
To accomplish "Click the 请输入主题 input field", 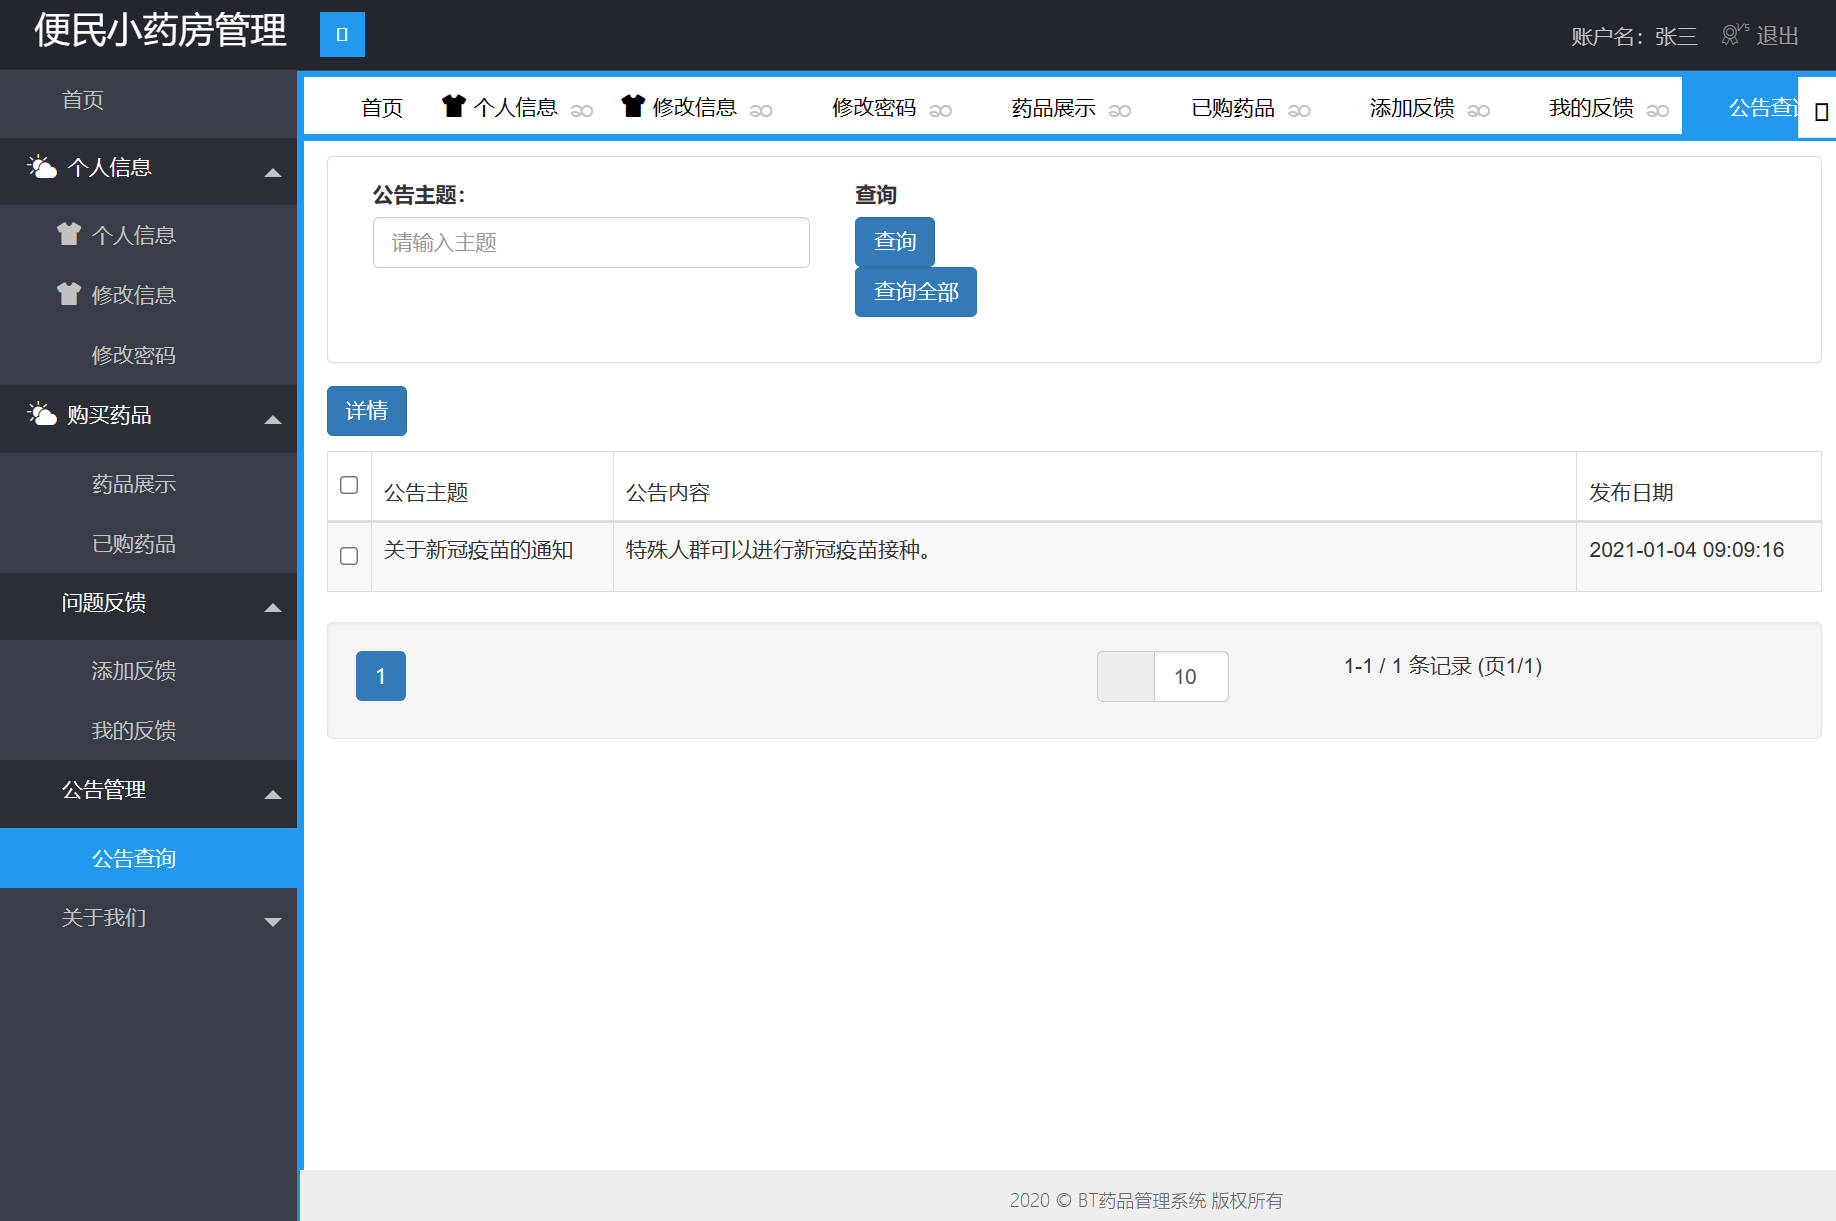I will (x=590, y=242).
